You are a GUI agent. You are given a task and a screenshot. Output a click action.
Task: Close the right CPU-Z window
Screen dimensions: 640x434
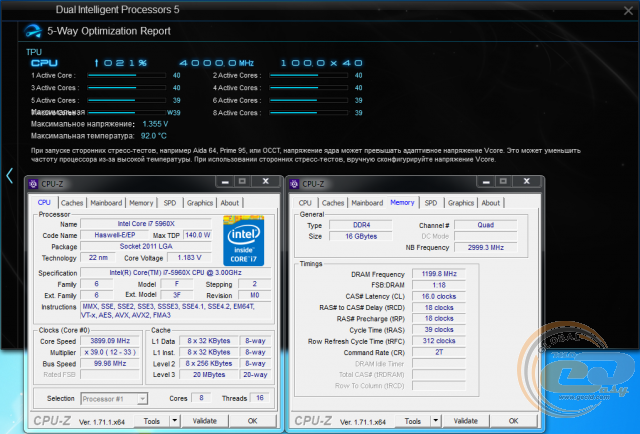point(527,182)
